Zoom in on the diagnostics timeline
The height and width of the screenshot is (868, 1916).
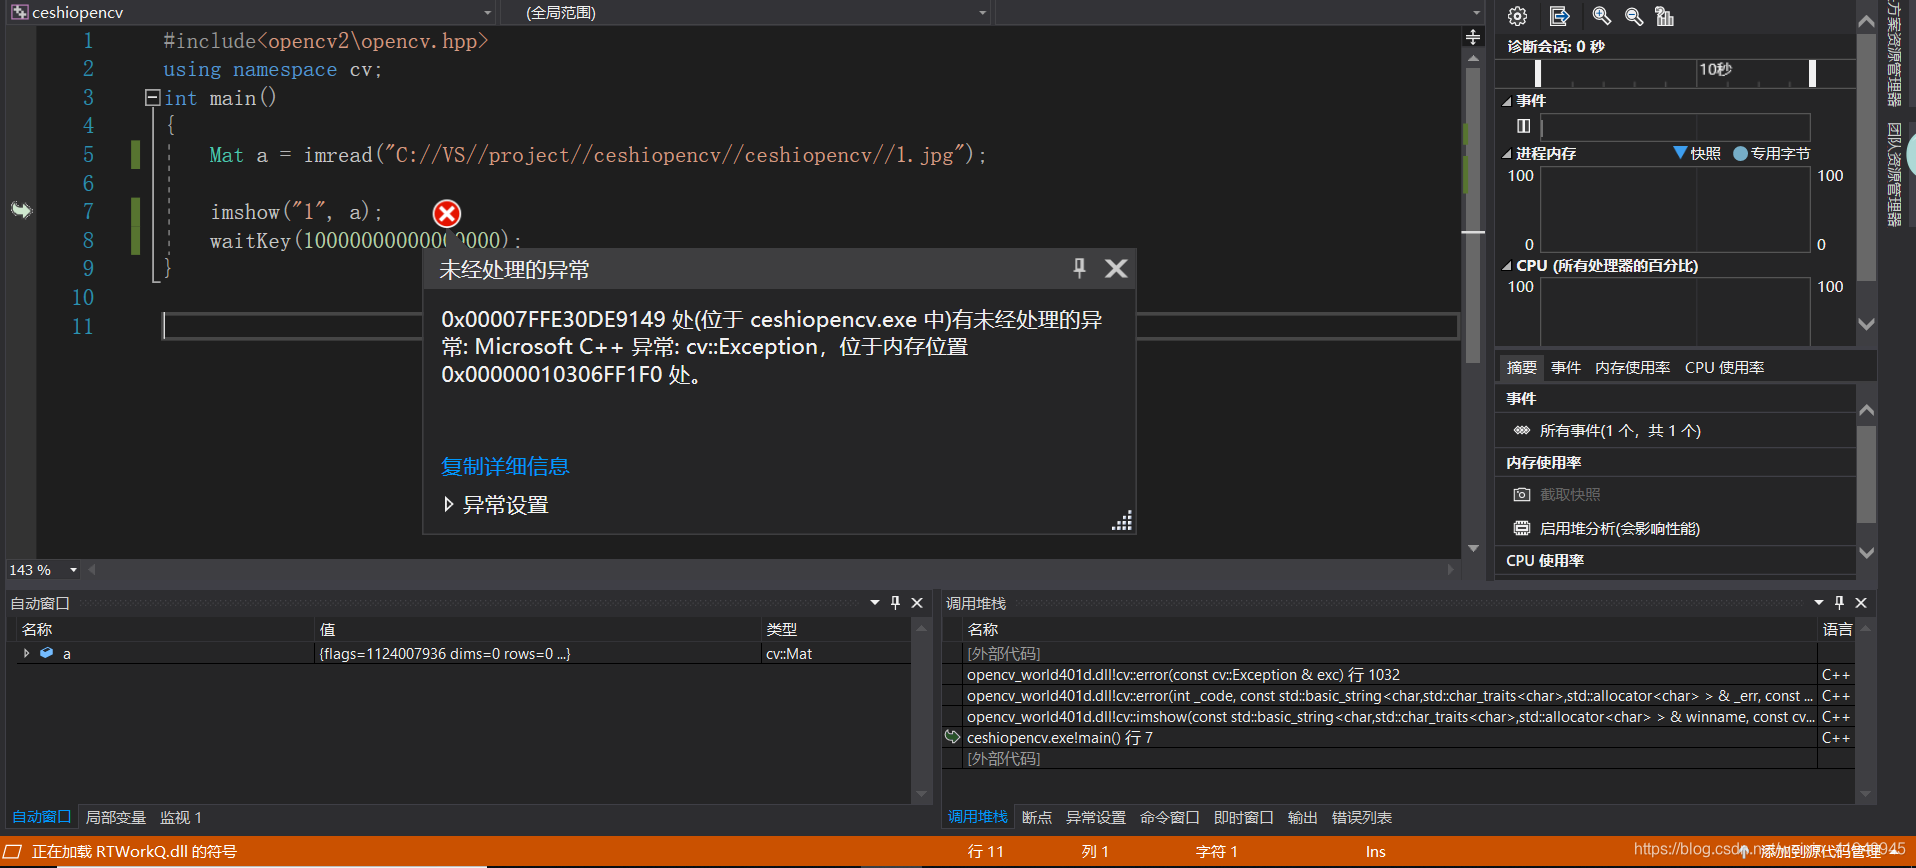tap(1601, 16)
